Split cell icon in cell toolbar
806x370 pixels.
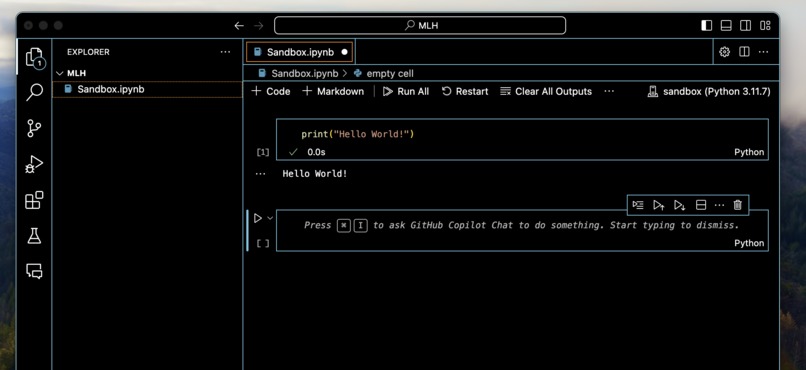click(x=700, y=205)
